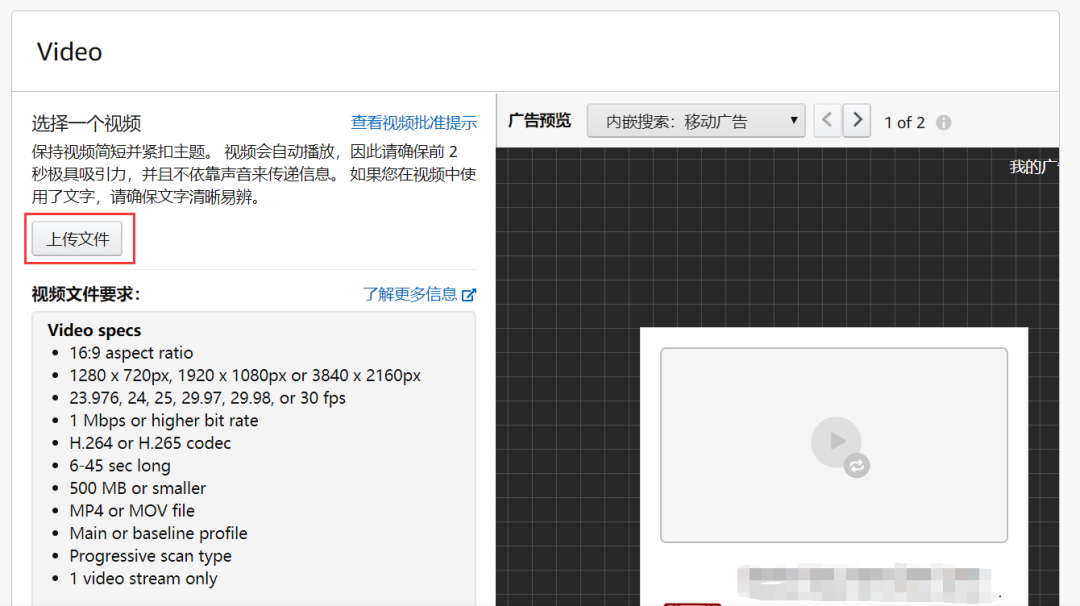Image resolution: width=1080 pixels, height=606 pixels.
Task: Advance to the next ad preview using the arrow
Action: (x=856, y=119)
